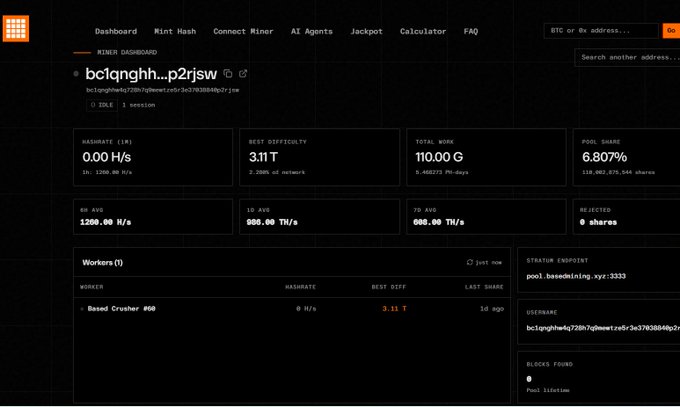Click the orange grid logo icon

coord(16,29)
